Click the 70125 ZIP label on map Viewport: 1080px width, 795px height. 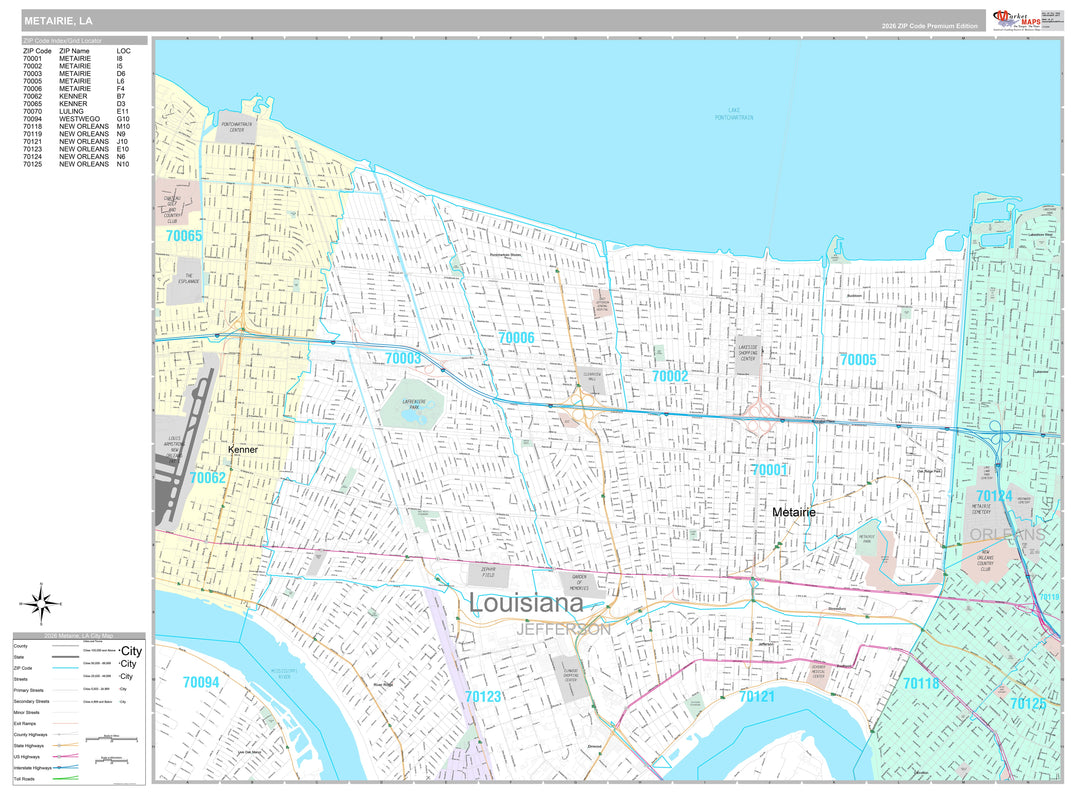point(1028,703)
